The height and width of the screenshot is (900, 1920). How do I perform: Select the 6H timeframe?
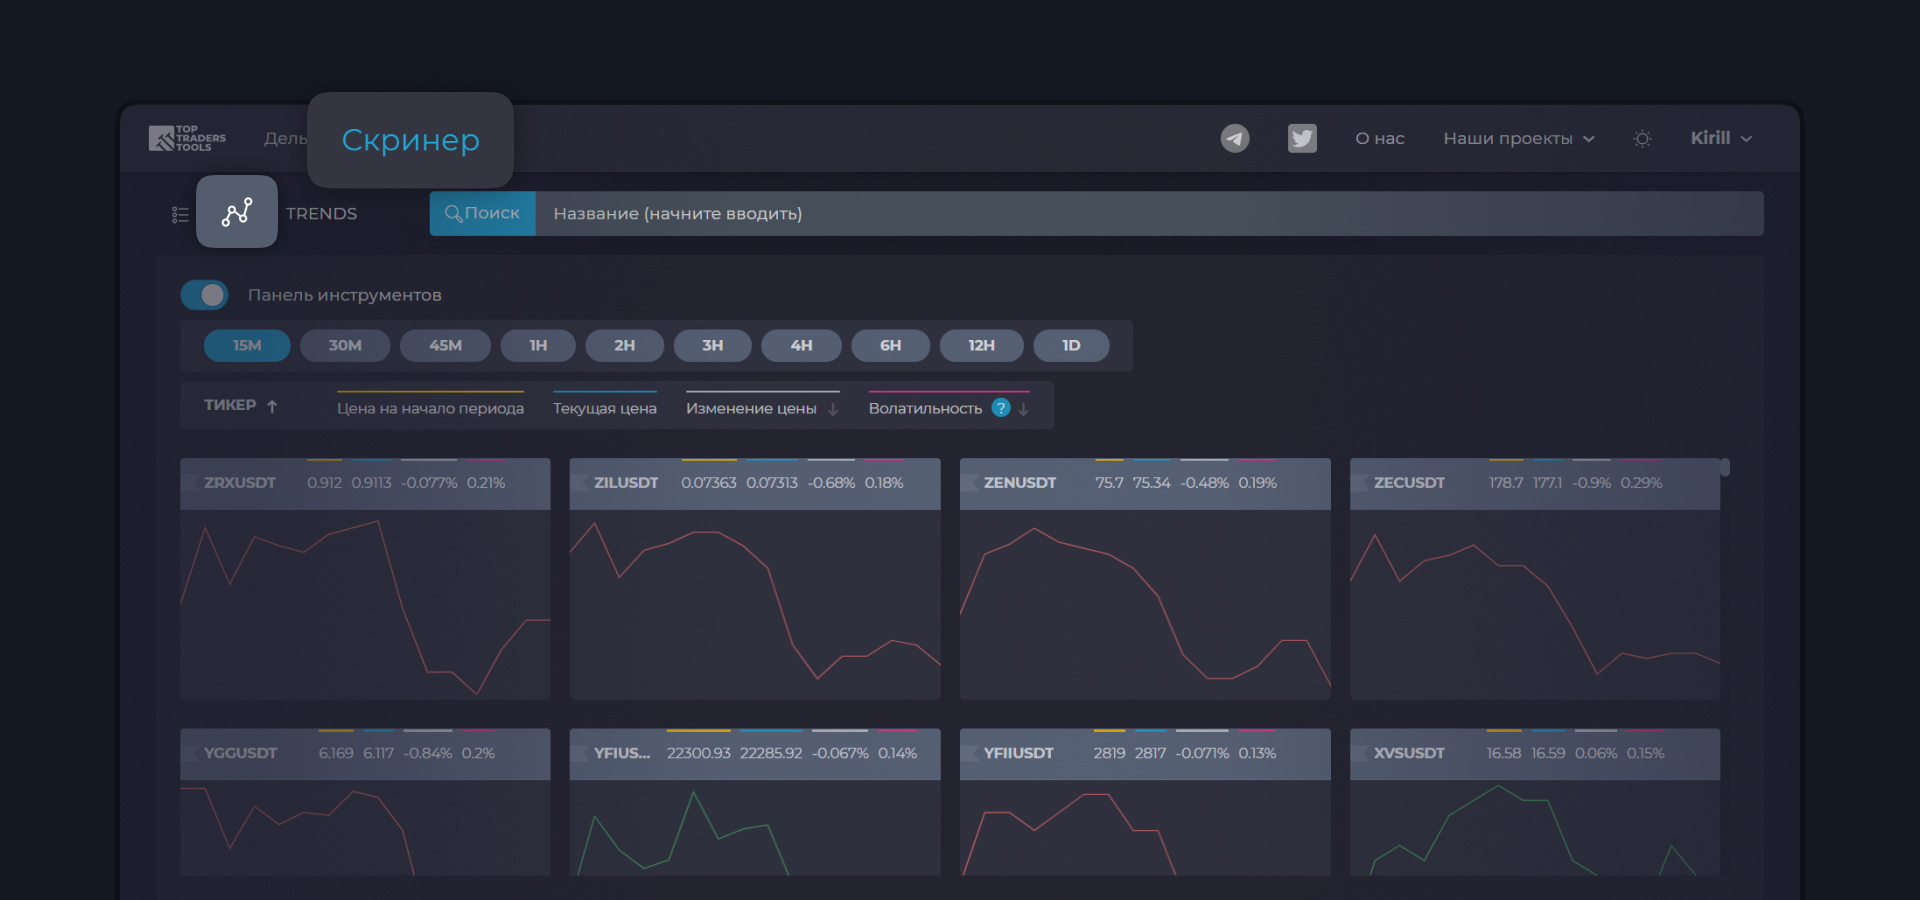(890, 345)
